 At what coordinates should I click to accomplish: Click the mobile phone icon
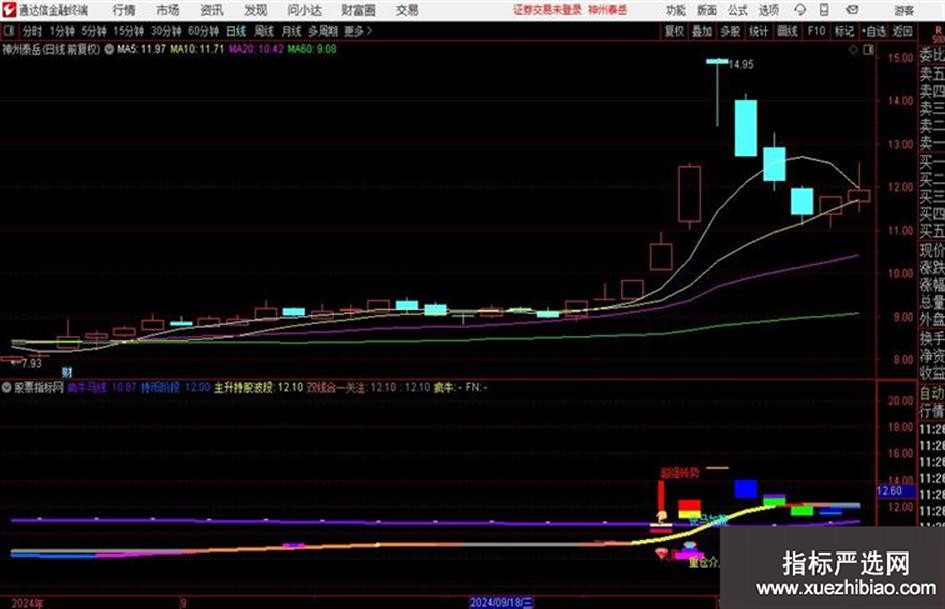pyautogui.click(x=824, y=10)
